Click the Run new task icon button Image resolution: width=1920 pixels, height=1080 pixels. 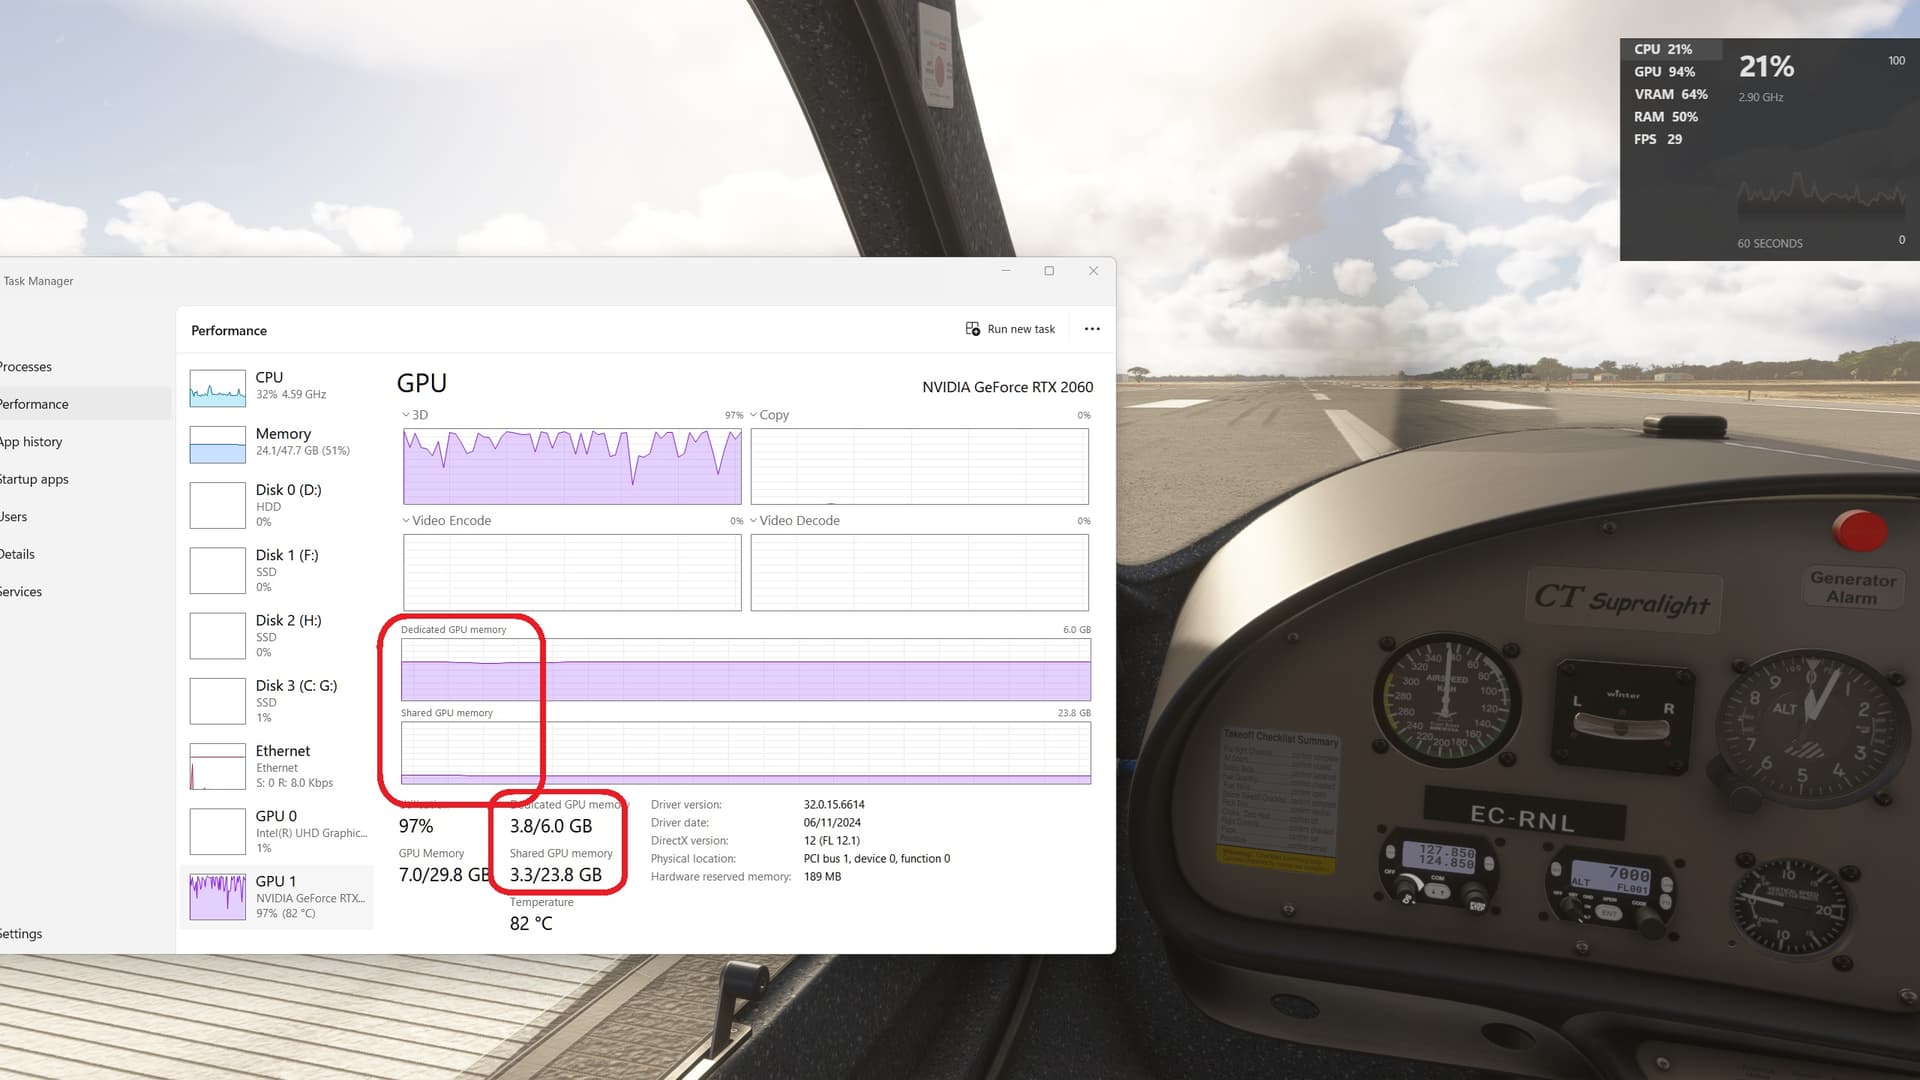click(972, 329)
